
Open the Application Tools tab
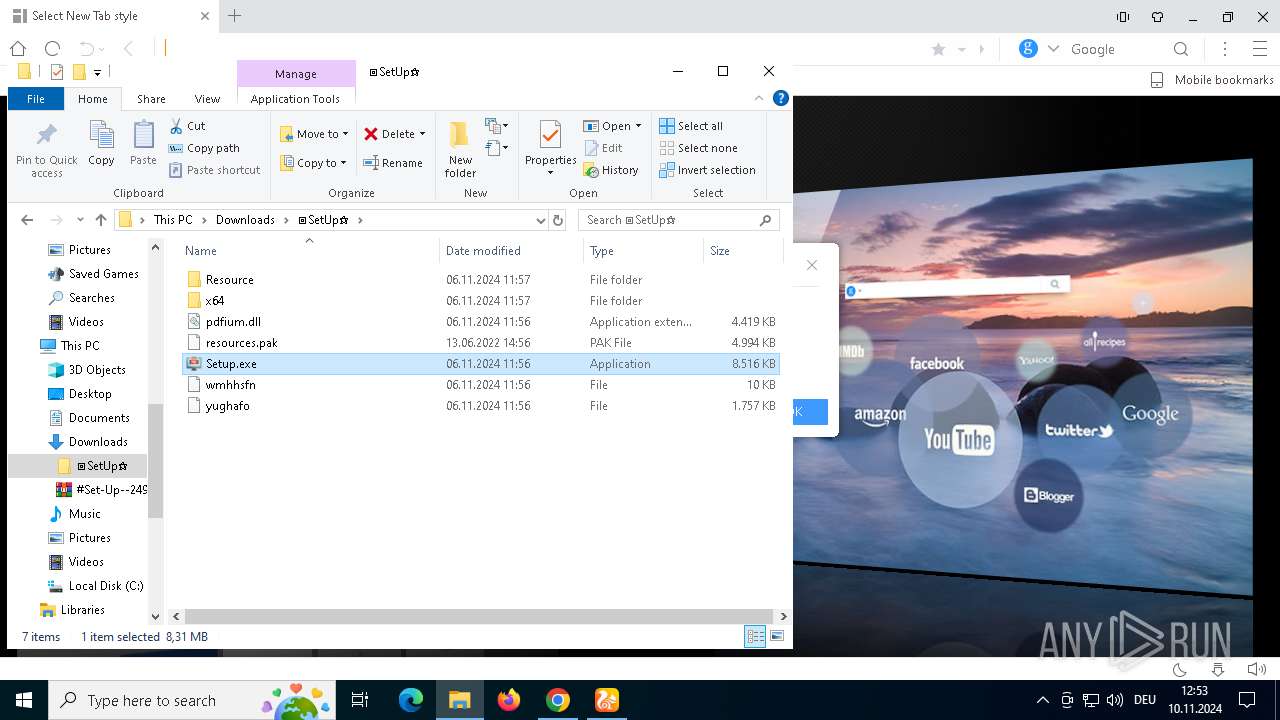pos(295,98)
